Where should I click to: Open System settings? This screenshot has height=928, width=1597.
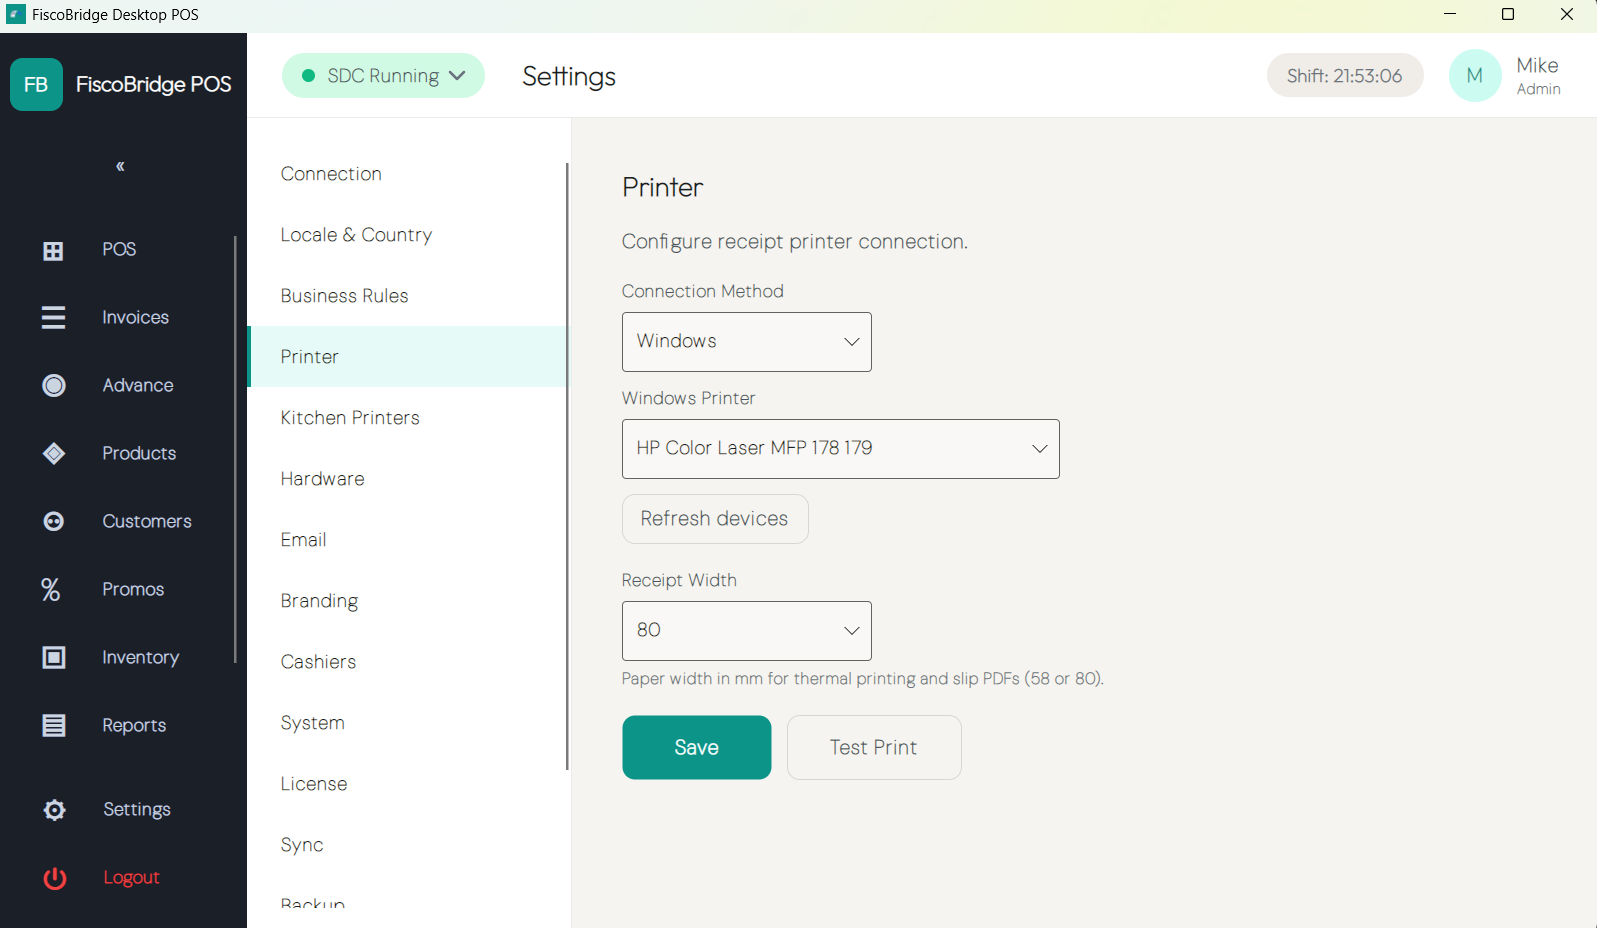tap(407, 723)
